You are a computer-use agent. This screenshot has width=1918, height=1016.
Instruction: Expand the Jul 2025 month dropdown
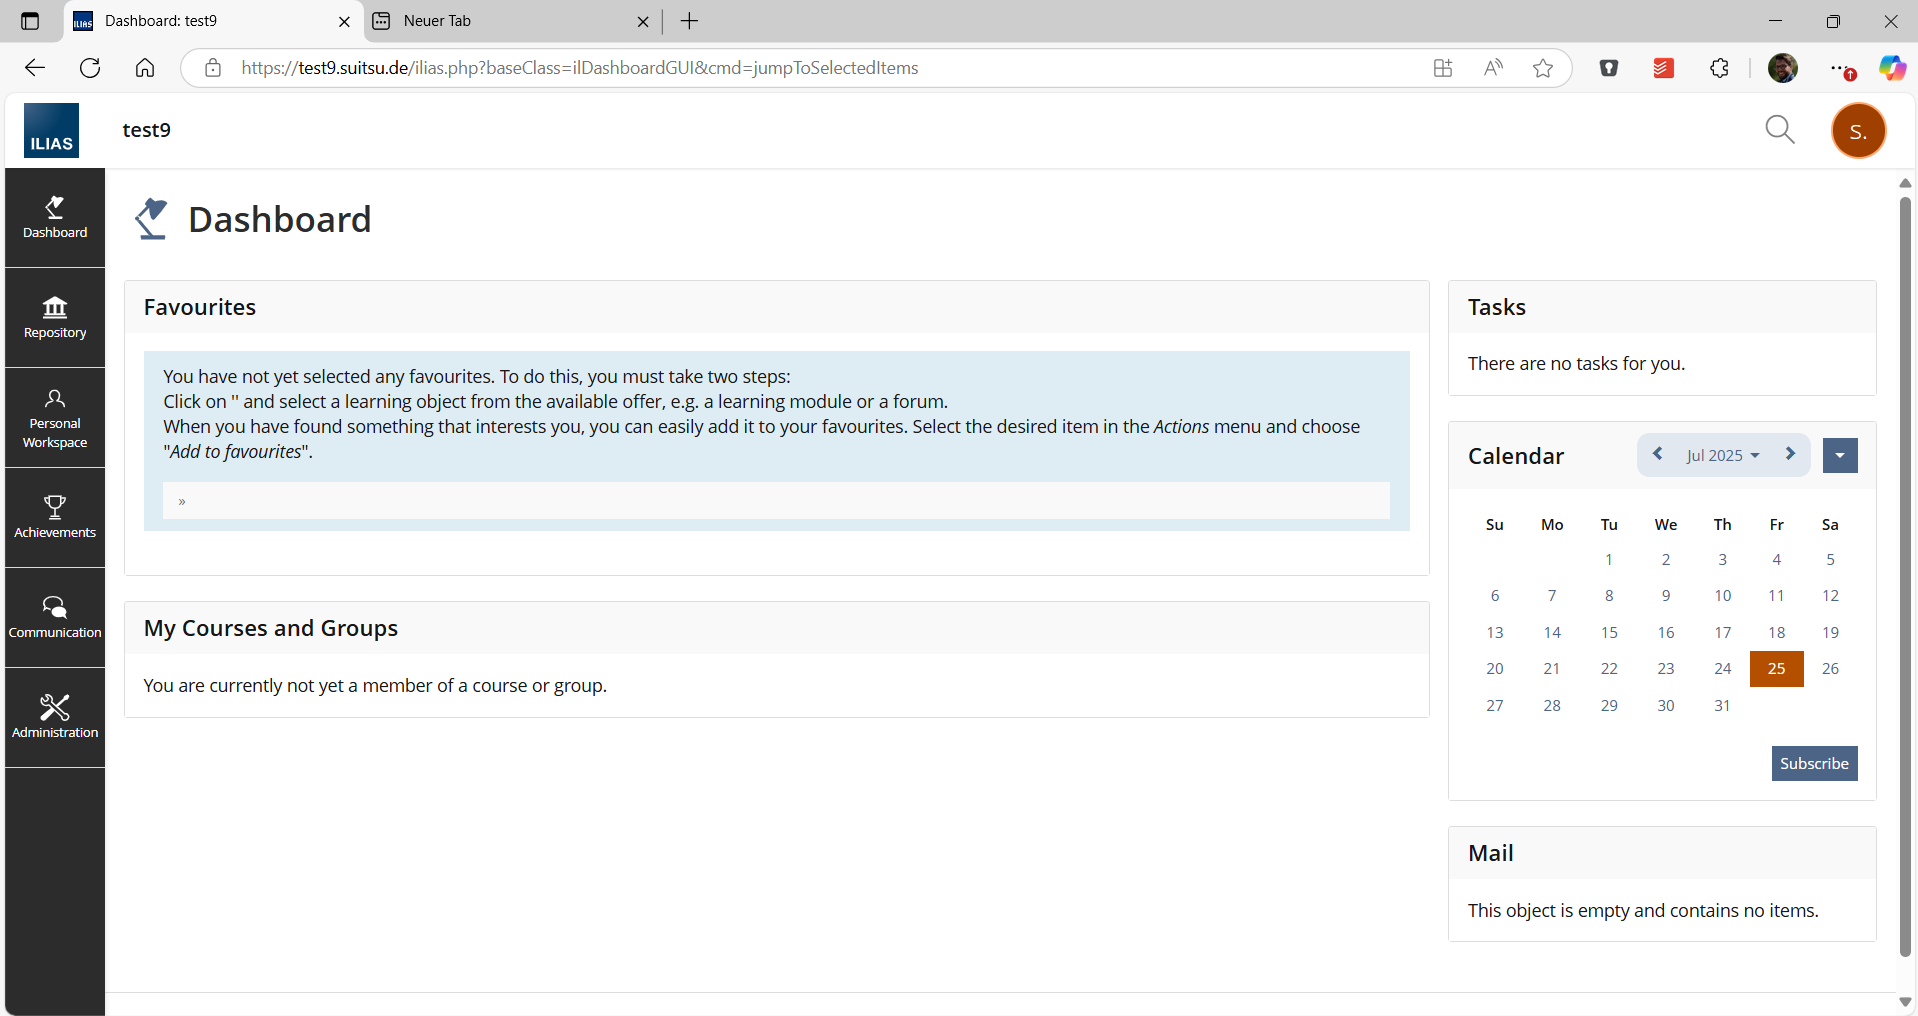(1722, 456)
